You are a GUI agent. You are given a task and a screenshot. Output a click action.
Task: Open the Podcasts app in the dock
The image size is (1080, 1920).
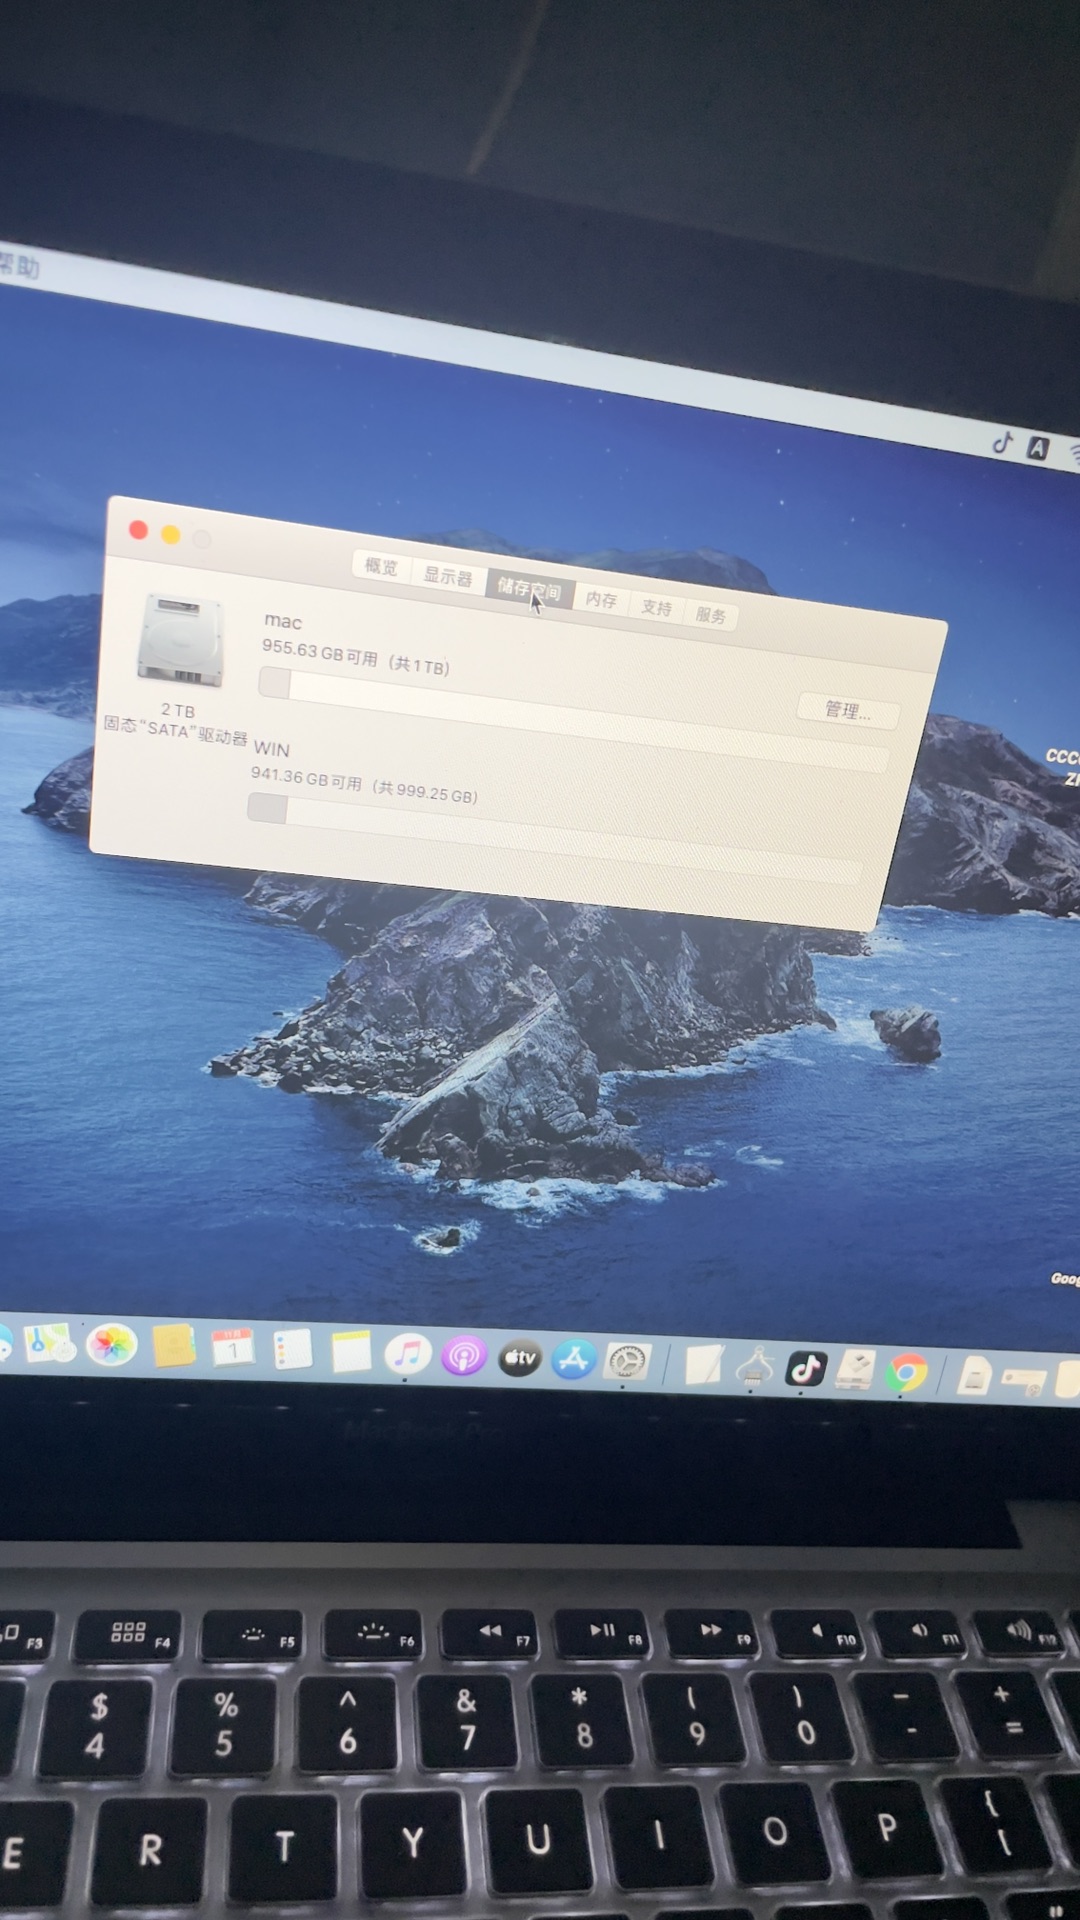(463, 1357)
